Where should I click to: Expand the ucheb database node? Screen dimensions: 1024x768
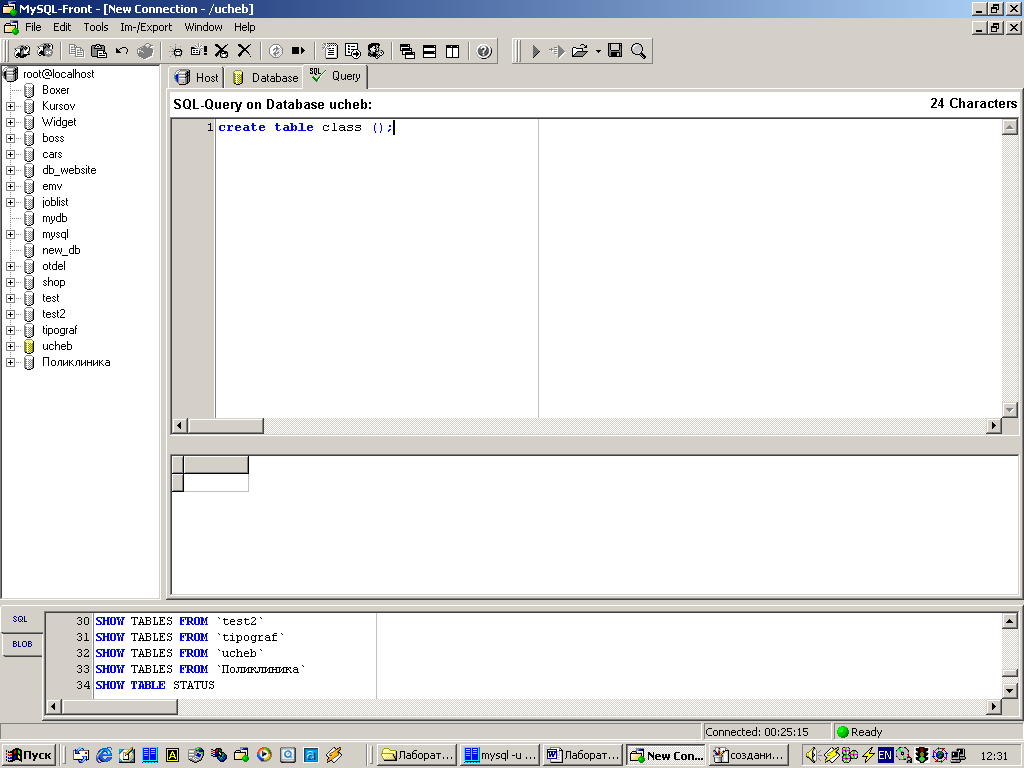click(x=10, y=347)
